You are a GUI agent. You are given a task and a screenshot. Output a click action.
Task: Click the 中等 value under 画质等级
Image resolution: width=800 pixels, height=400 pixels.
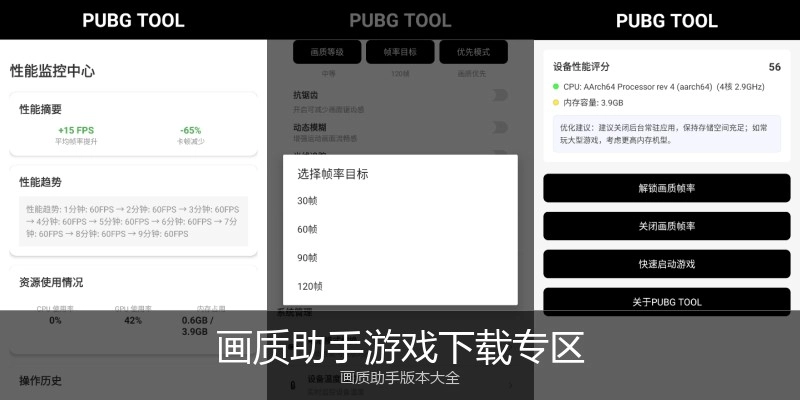click(x=328, y=73)
